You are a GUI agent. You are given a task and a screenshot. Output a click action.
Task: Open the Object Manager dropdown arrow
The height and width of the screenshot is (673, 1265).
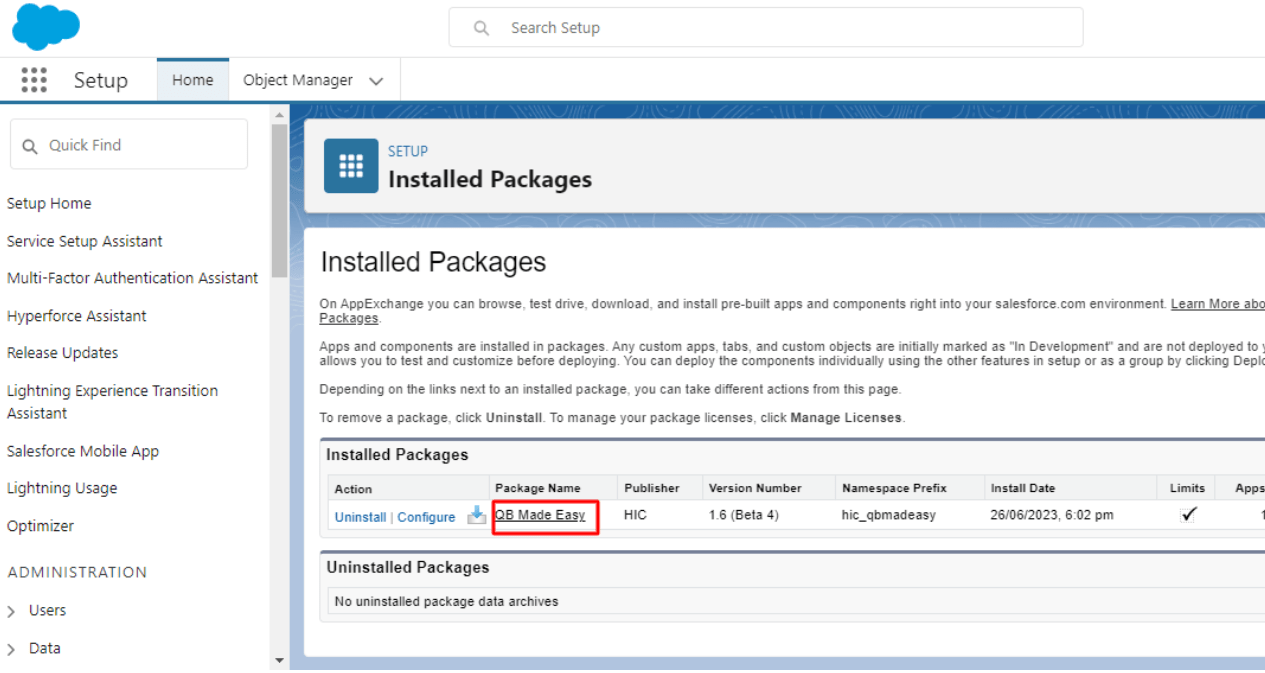[376, 81]
